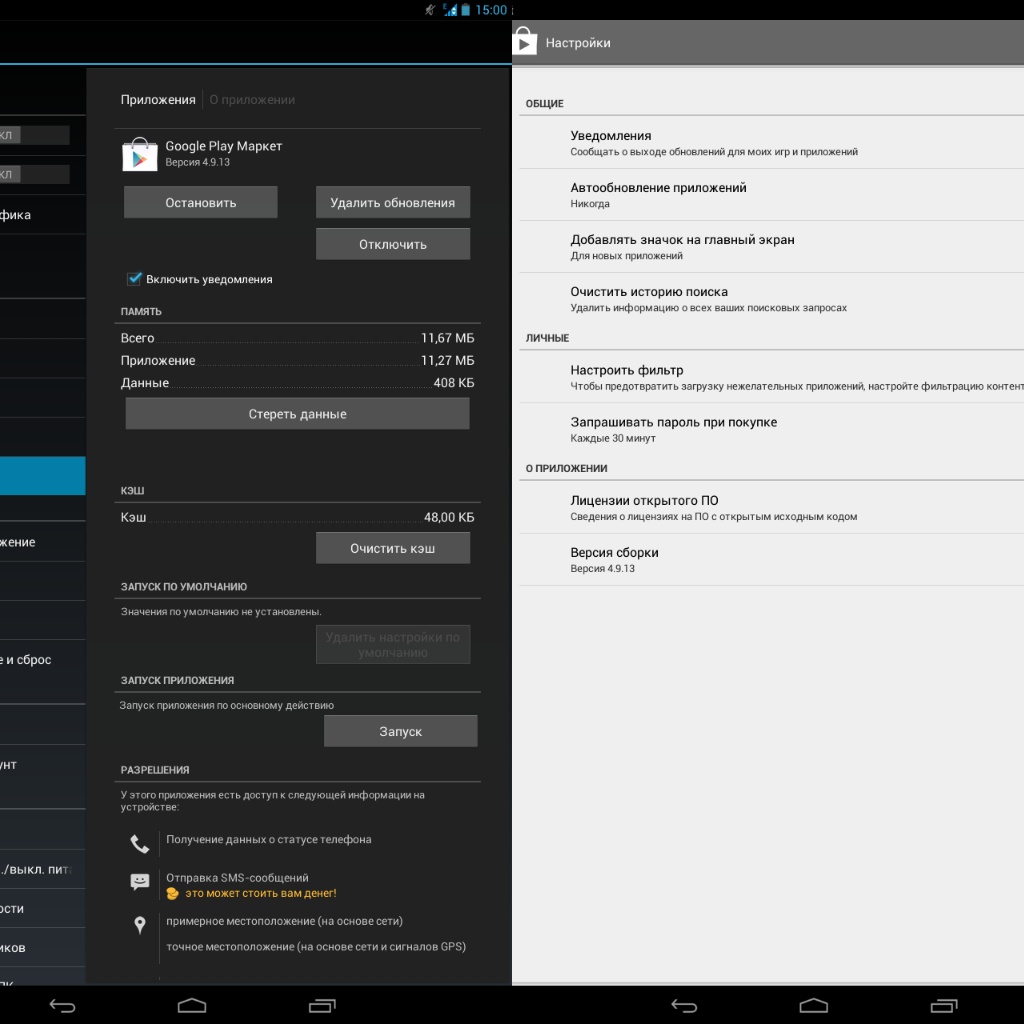Viewport: 1024px width, 1024px height.
Task: Tap the SMS permission message icon
Action: tap(140, 882)
